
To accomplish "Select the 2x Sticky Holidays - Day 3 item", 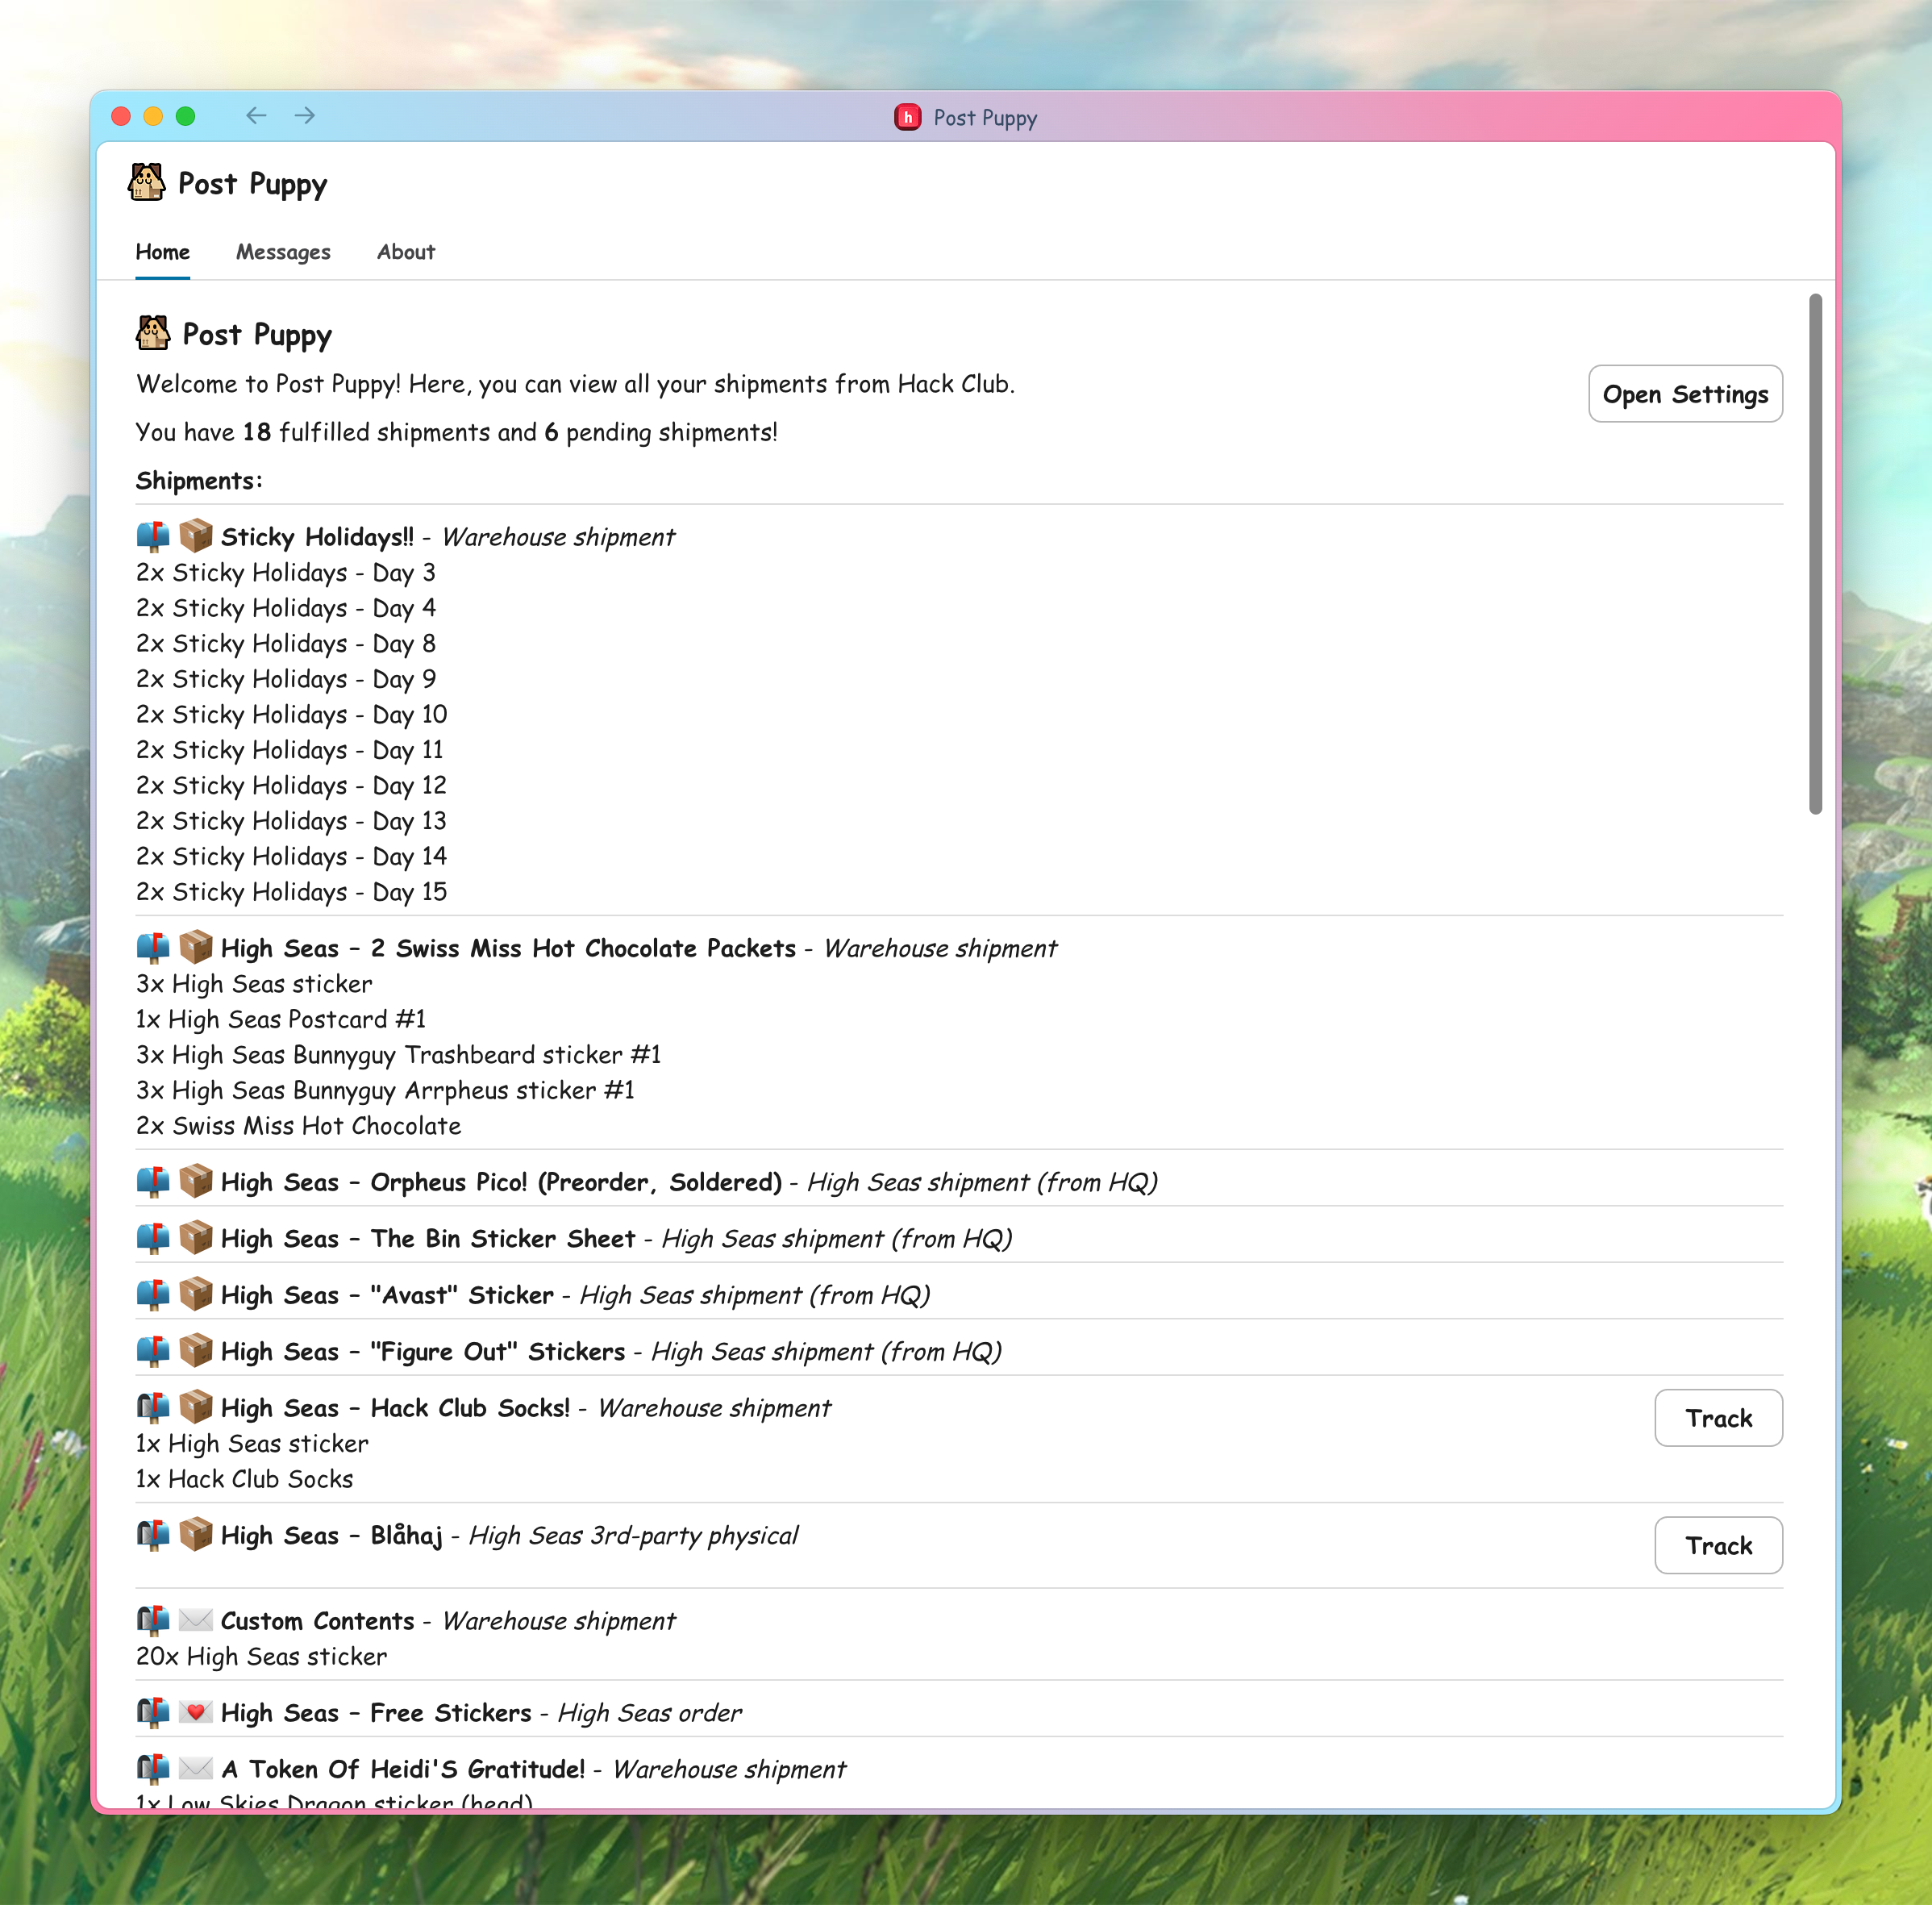I will coord(286,573).
